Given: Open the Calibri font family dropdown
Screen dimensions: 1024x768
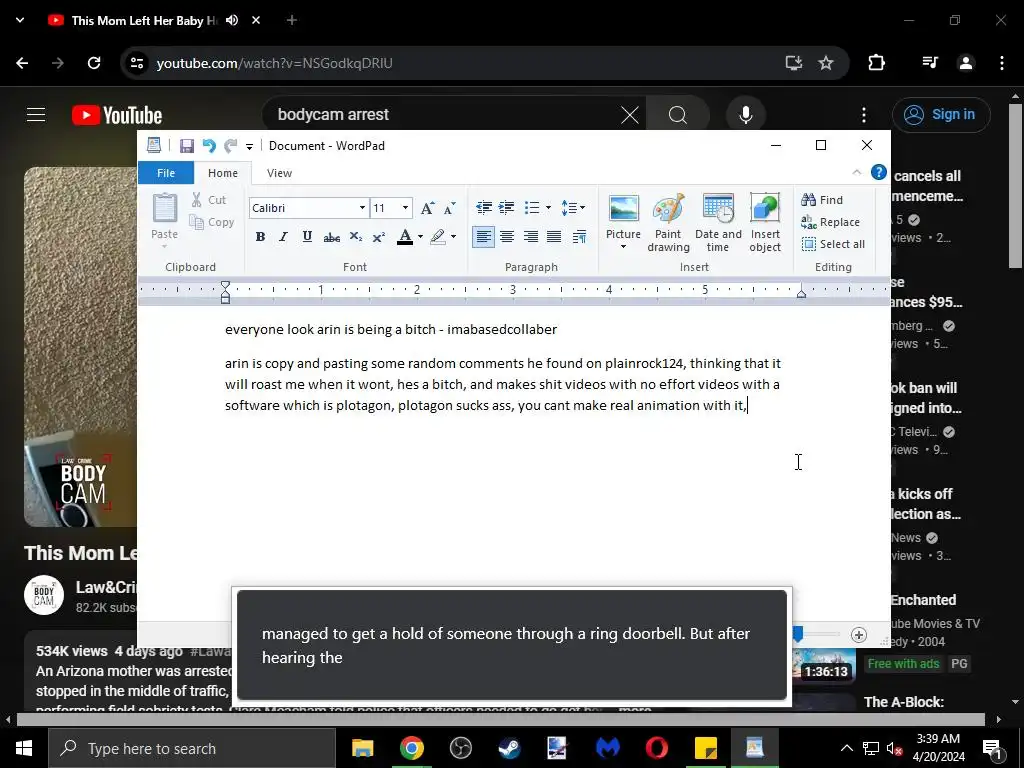Looking at the screenshot, I should [362, 208].
